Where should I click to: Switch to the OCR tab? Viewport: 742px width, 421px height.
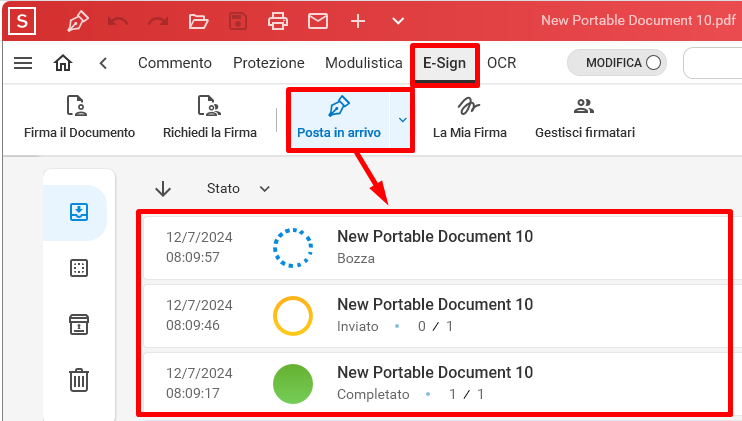click(502, 63)
